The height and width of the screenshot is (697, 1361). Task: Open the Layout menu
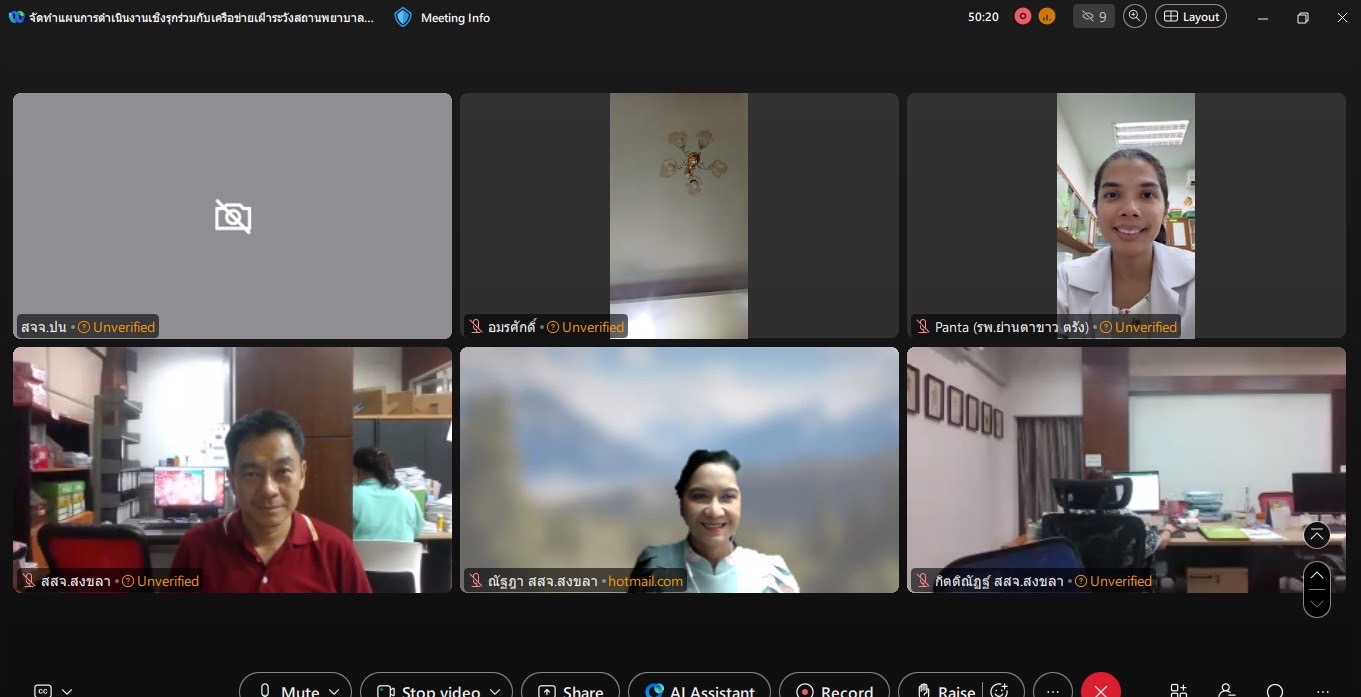(1190, 16)
